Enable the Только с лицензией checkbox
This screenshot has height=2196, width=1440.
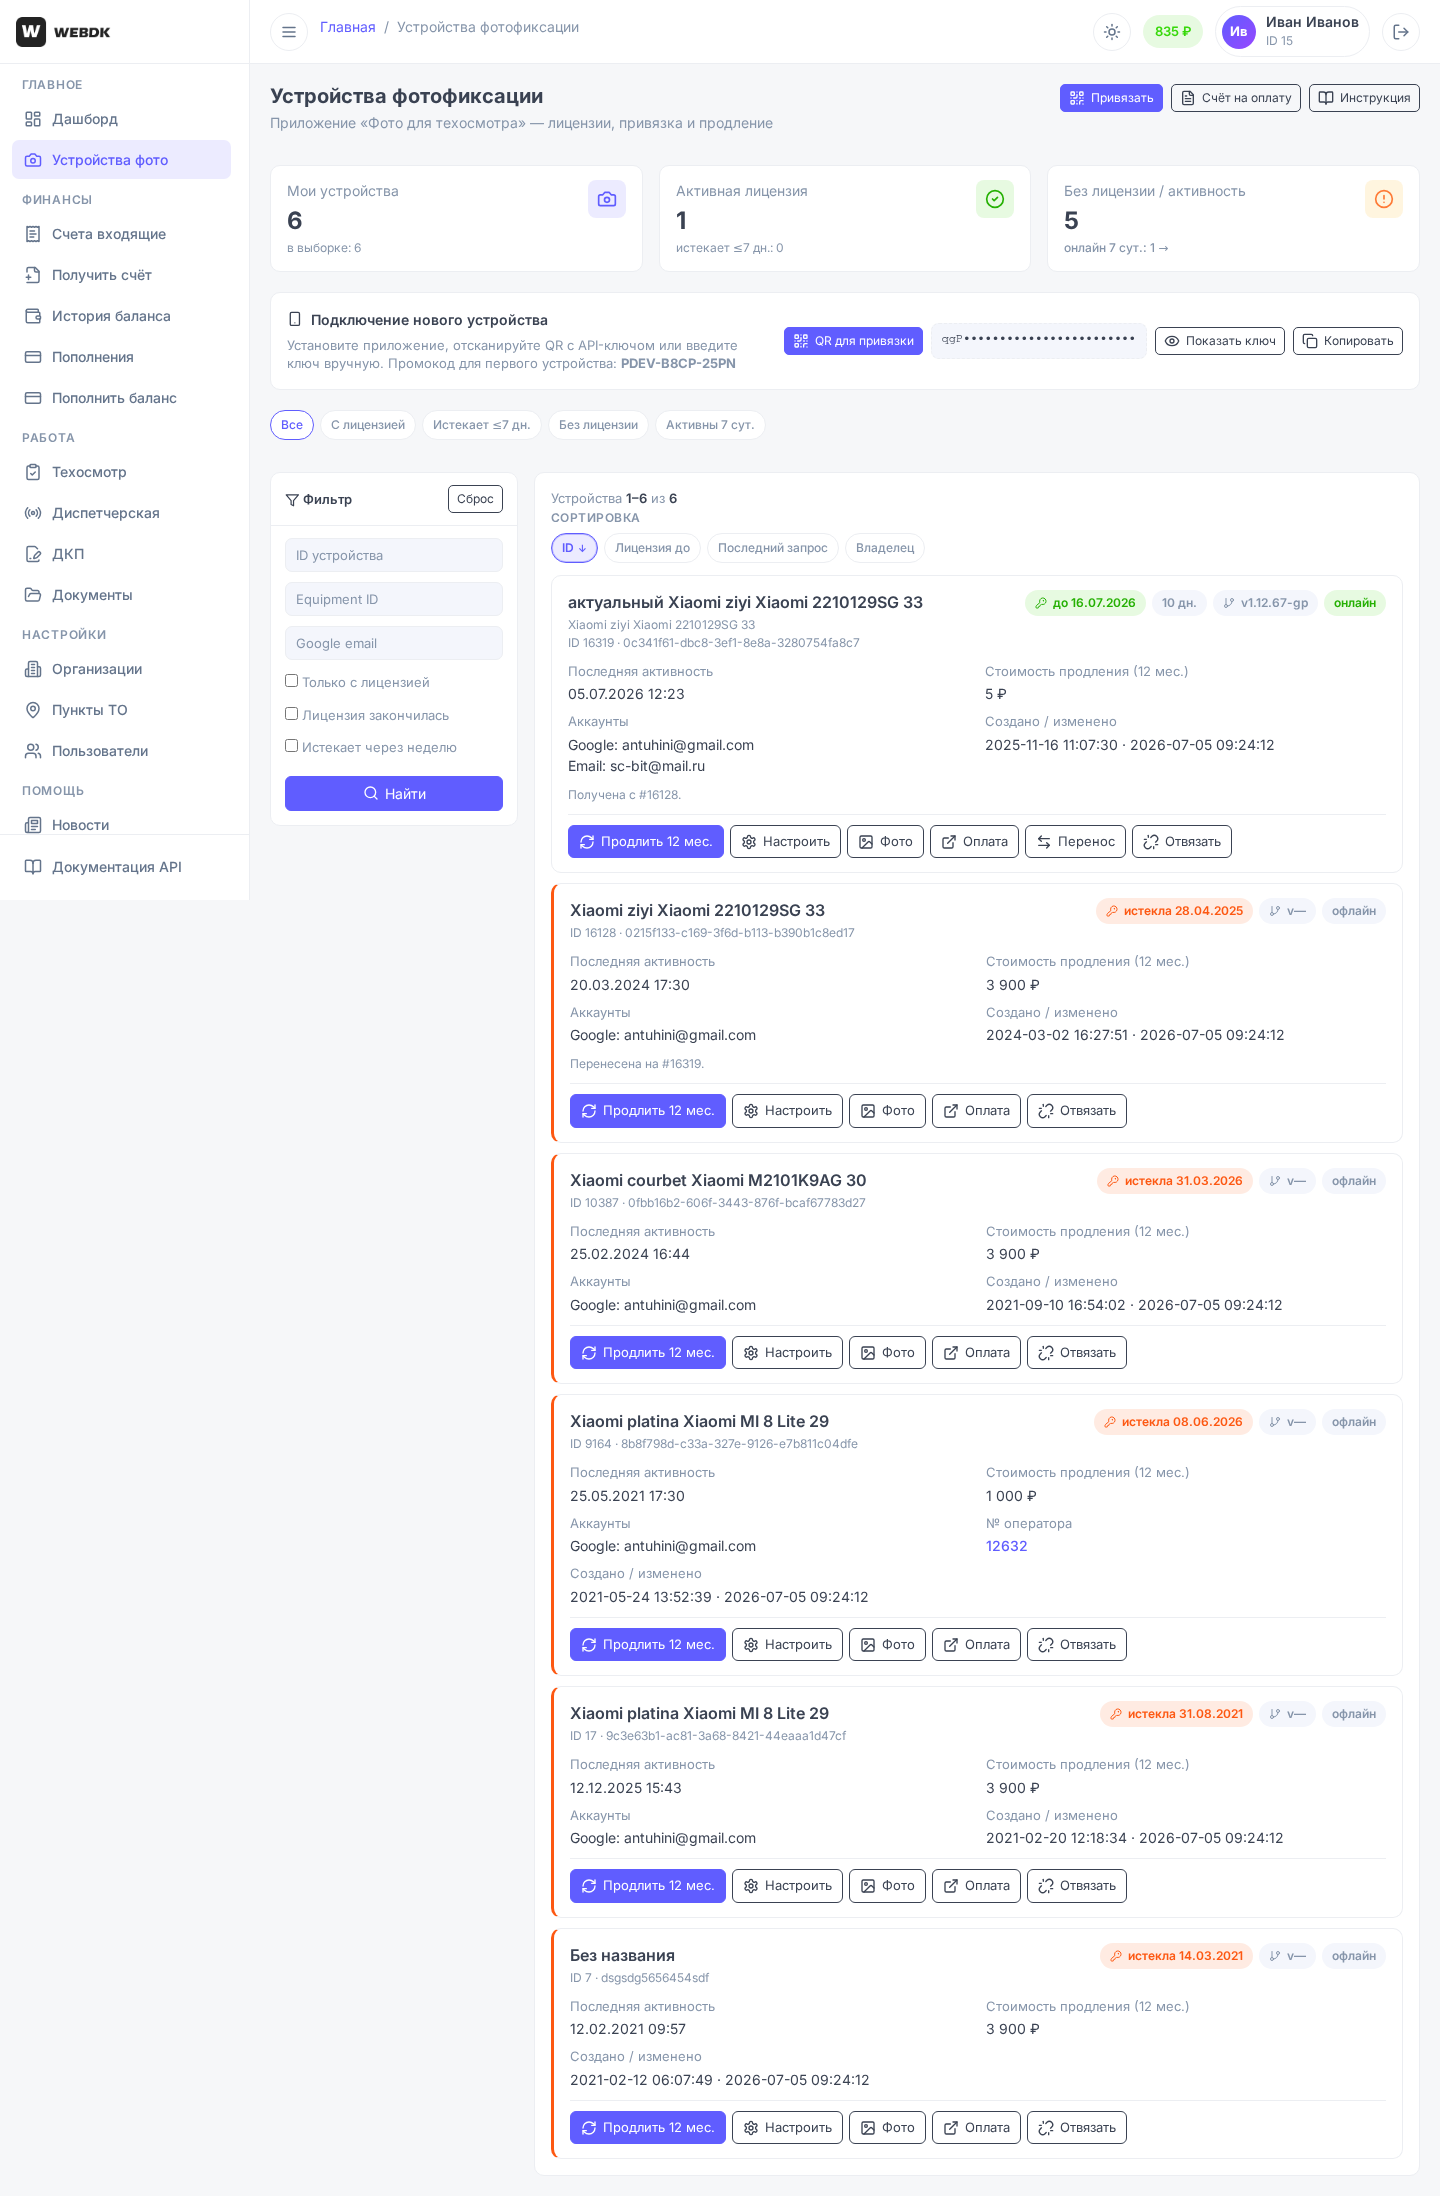coord(292,681)
